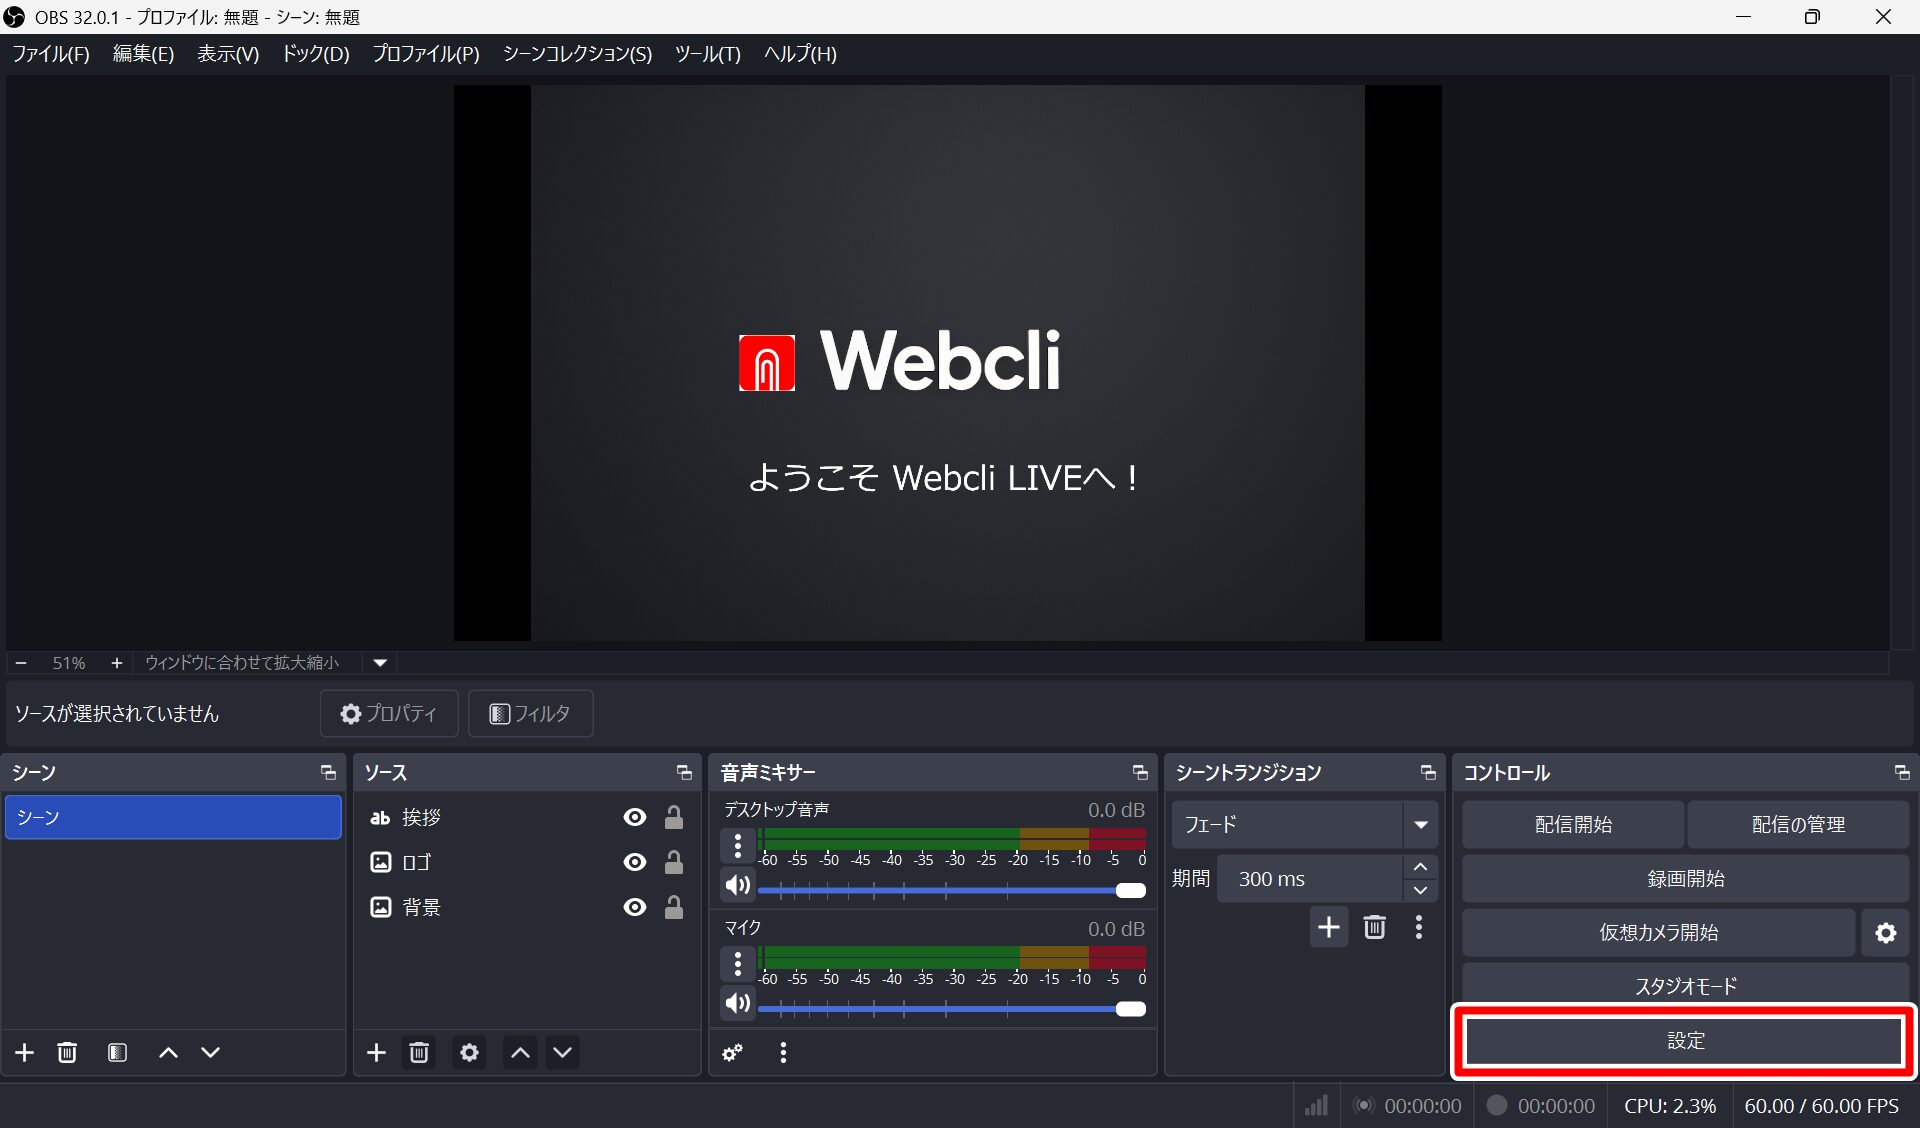Mute the マイク speaker icon
This screenshot has width=1920, height=1128.
[737, 1003]
